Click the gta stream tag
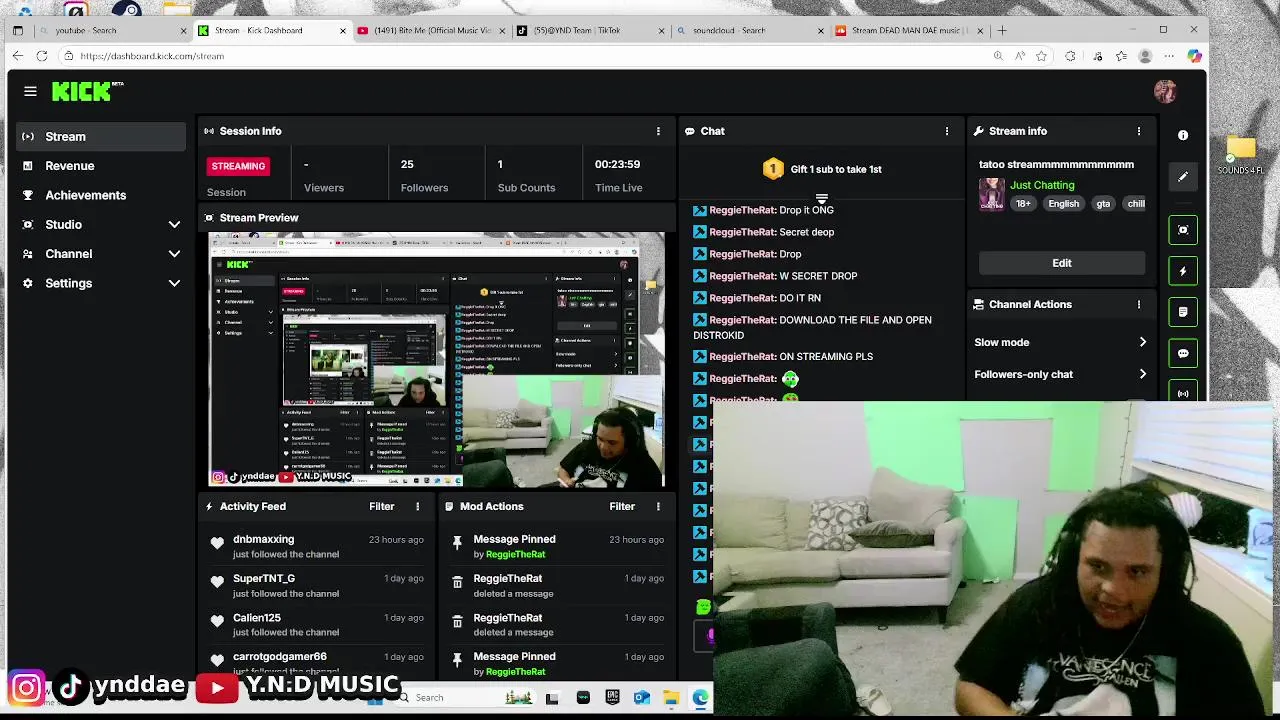 [1103, 204]
